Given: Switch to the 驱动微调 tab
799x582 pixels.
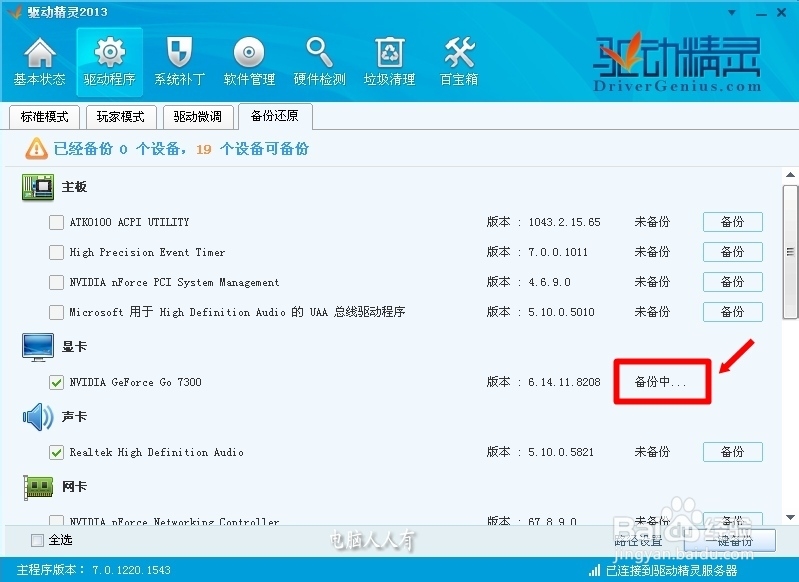Looking at the screenshot, I should (x=198, y=117).
